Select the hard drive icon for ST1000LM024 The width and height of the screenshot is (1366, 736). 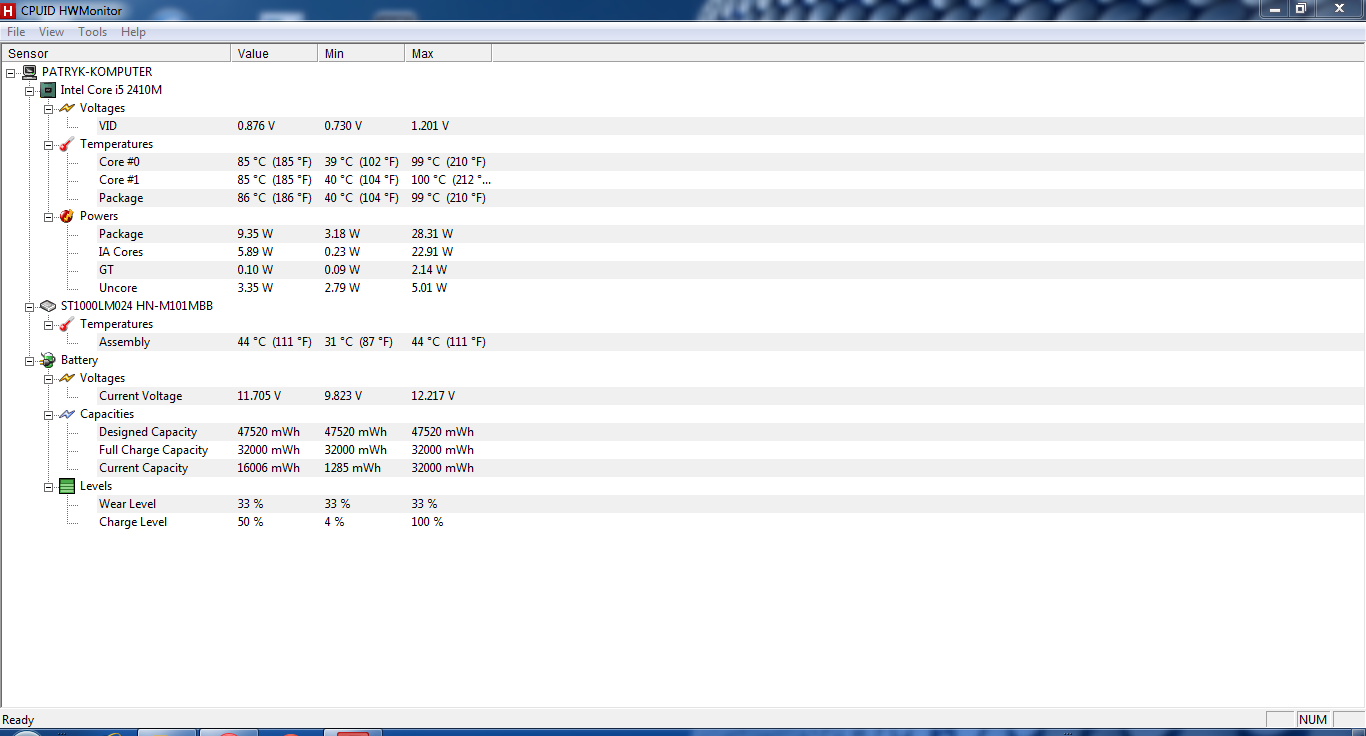48,306
